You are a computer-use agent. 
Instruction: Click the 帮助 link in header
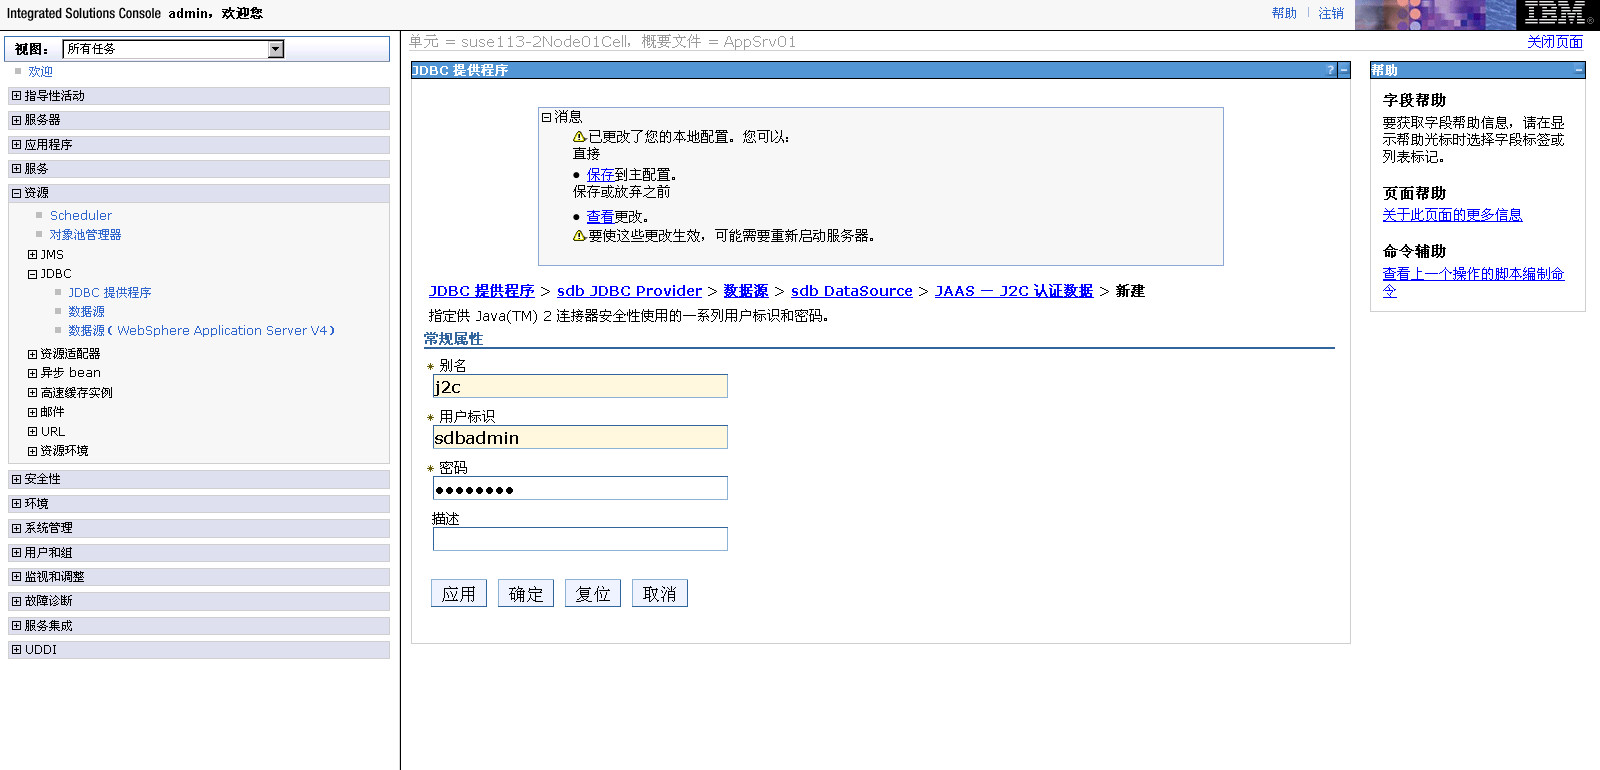1284,13
